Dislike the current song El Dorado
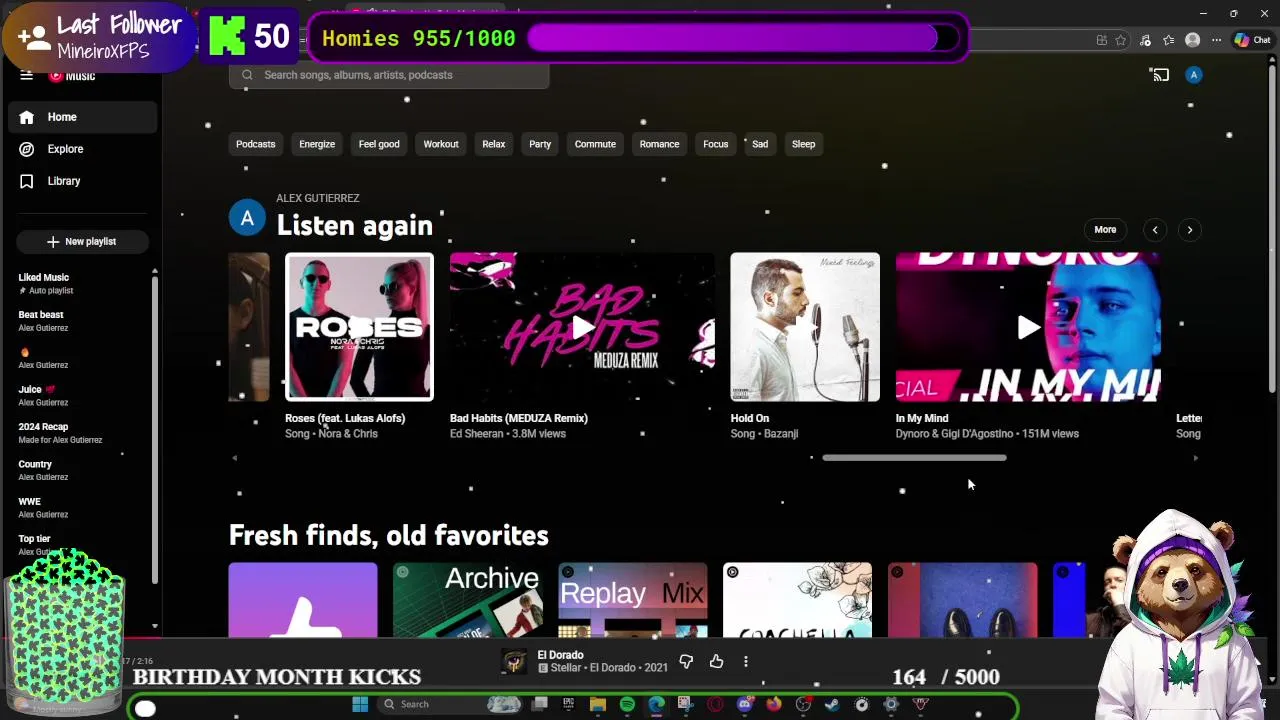 pyautogui.click(x=686, y=661)
